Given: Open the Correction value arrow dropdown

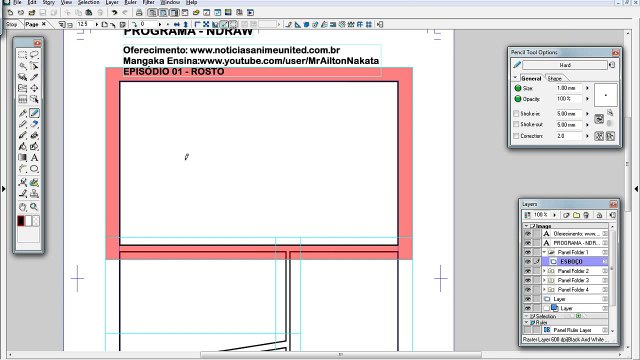Looking at the screenshot, I should [587, 136].
